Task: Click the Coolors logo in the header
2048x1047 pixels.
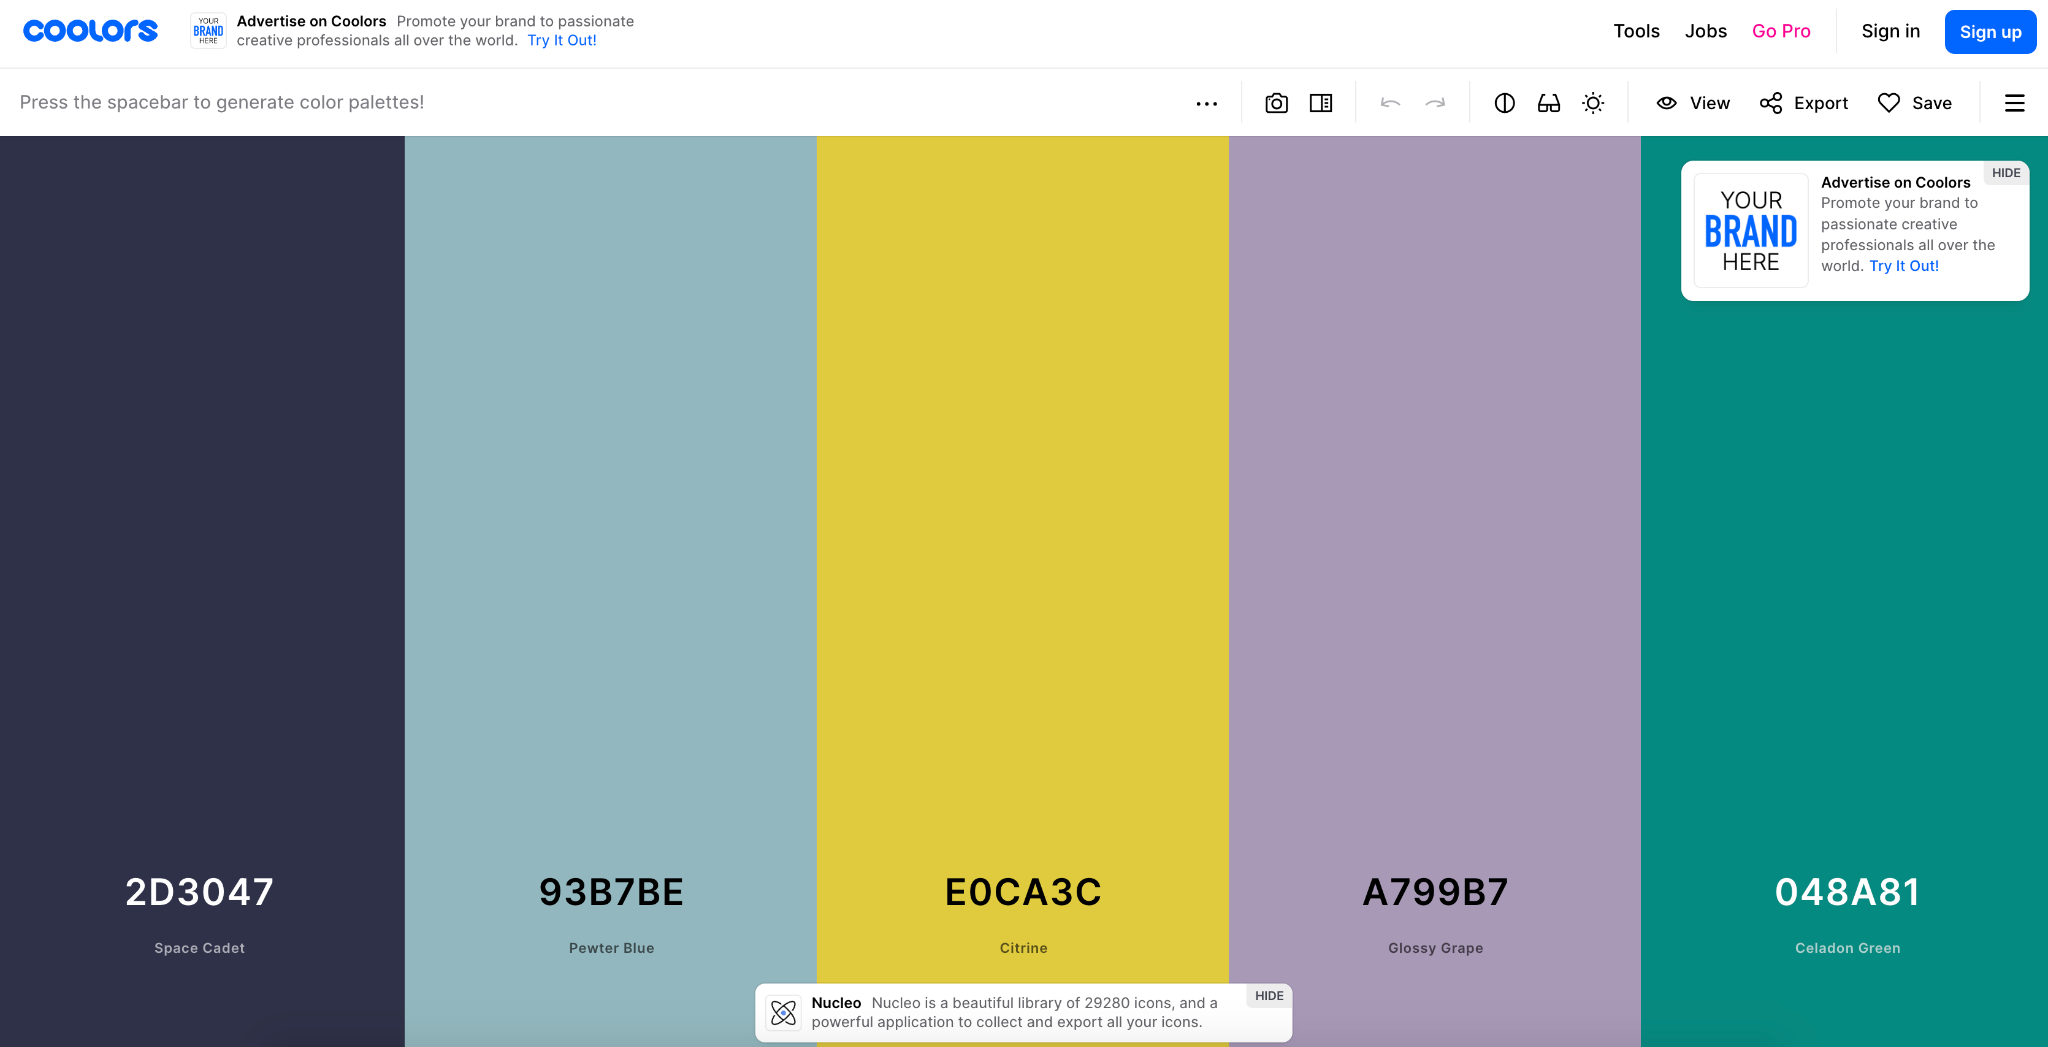Action: point(90,31)
